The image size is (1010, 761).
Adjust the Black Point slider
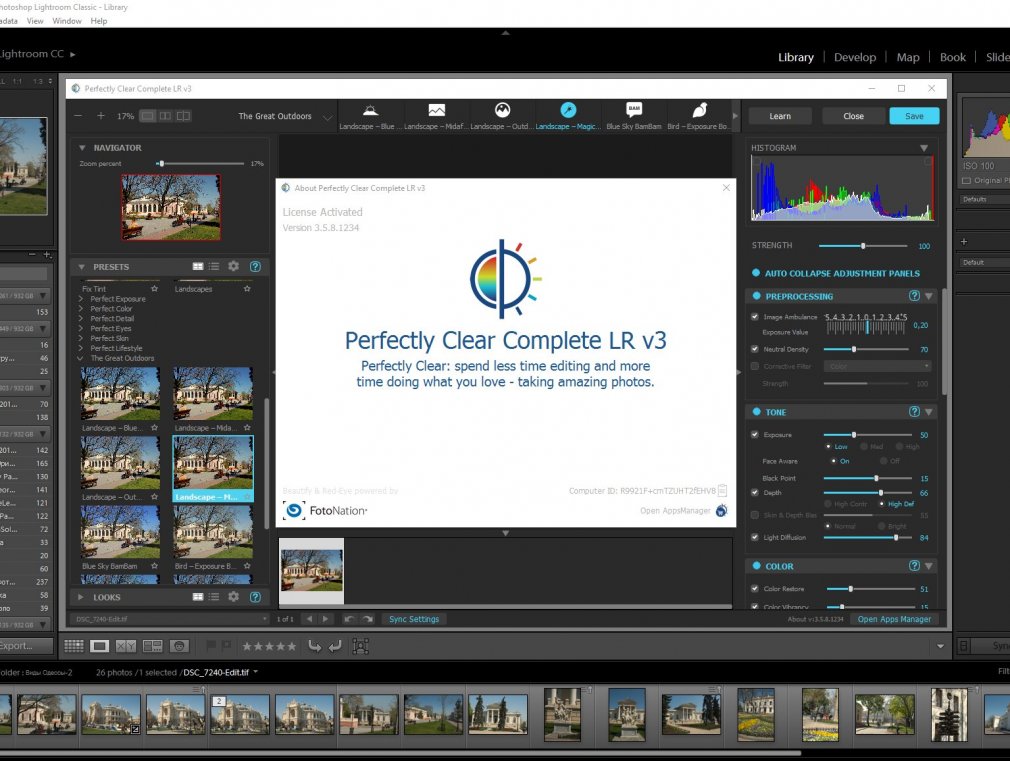coord(868,478)
